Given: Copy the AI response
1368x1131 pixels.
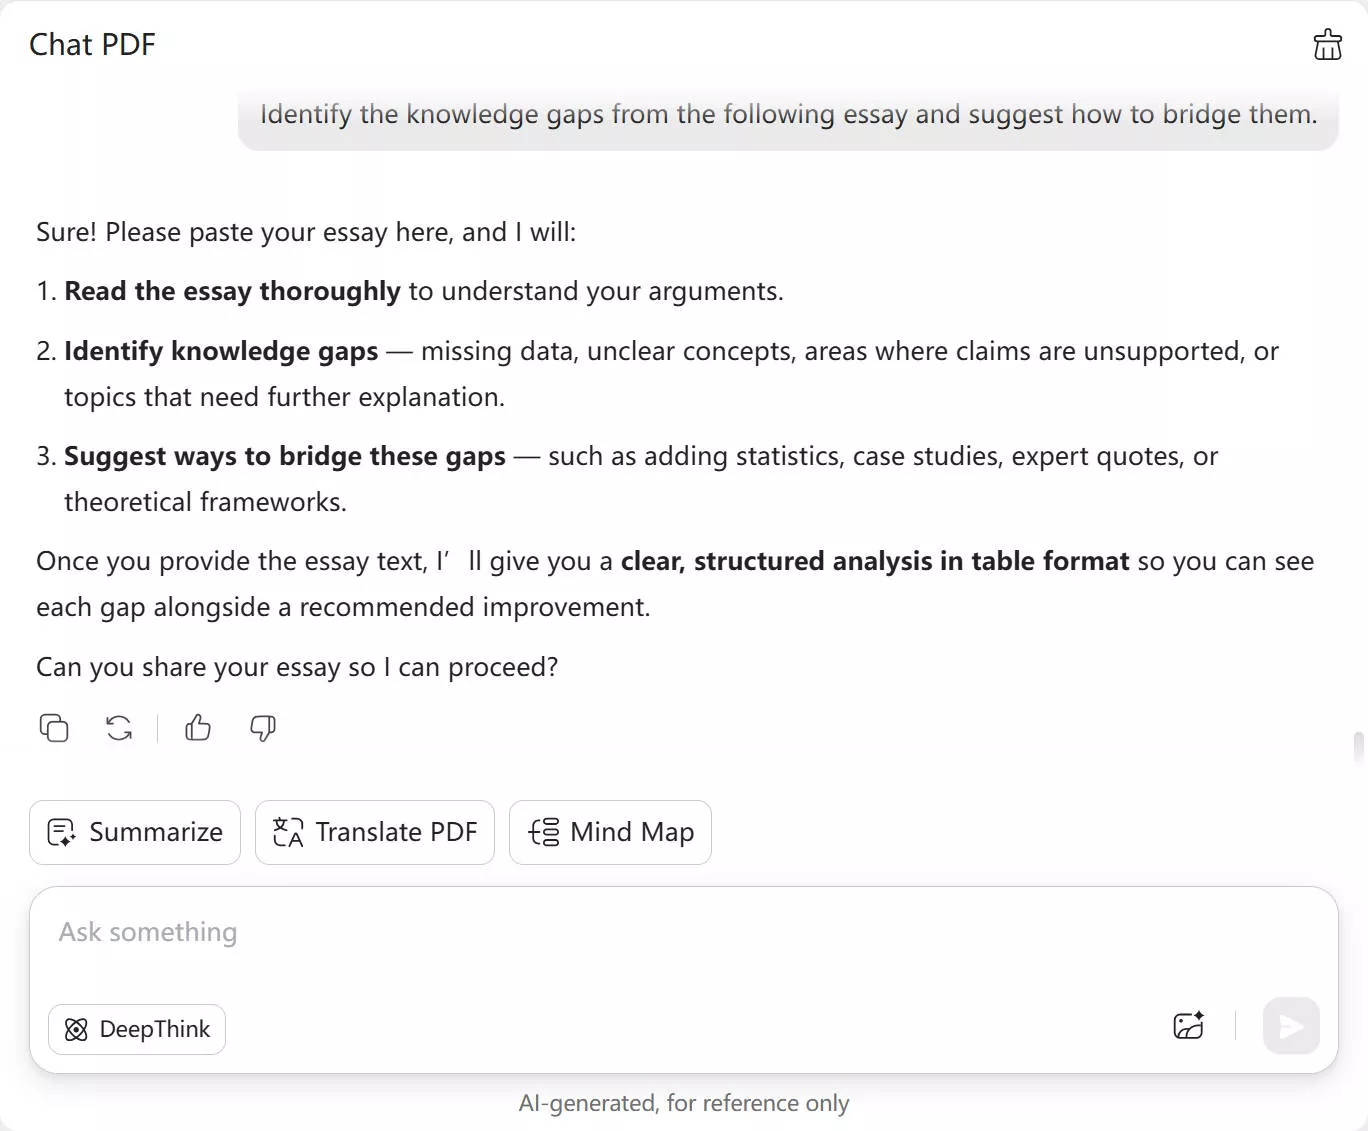Looking at the screenshot, I should point(54,728).
